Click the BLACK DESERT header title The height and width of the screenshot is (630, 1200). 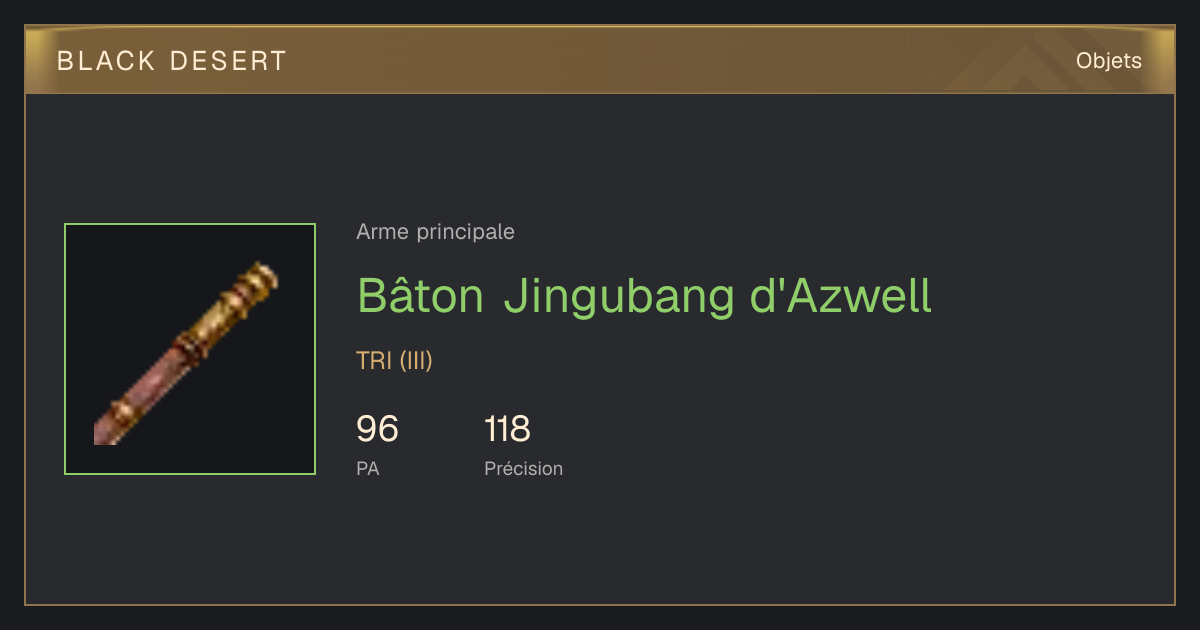pos(172,61)
